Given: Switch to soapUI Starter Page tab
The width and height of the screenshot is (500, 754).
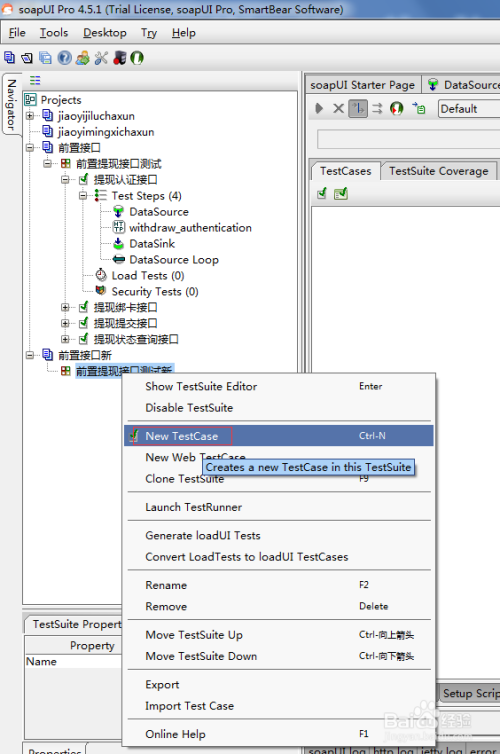Looking at the screenshot, I should [362, 85].
